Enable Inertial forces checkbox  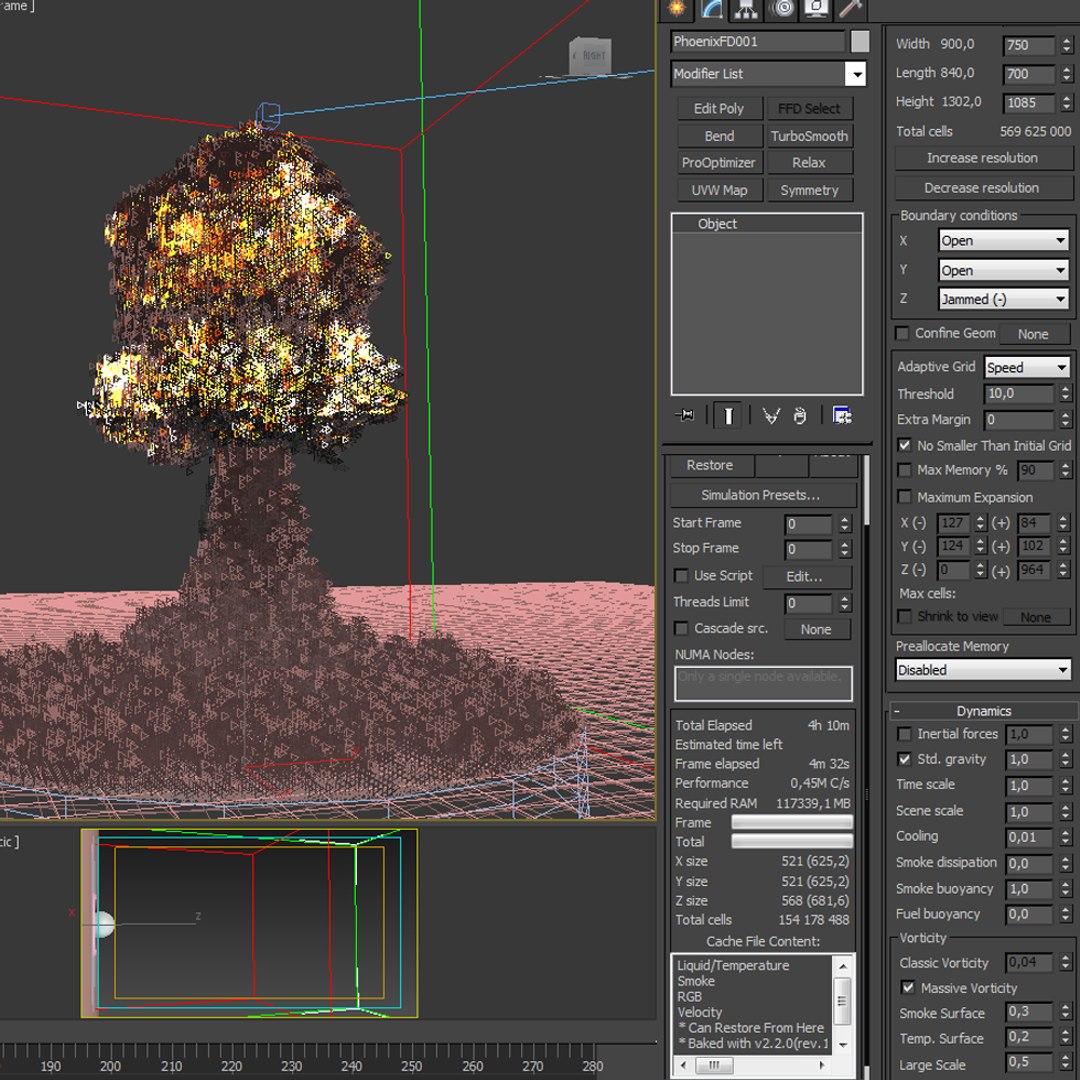[x=904, y=734]
